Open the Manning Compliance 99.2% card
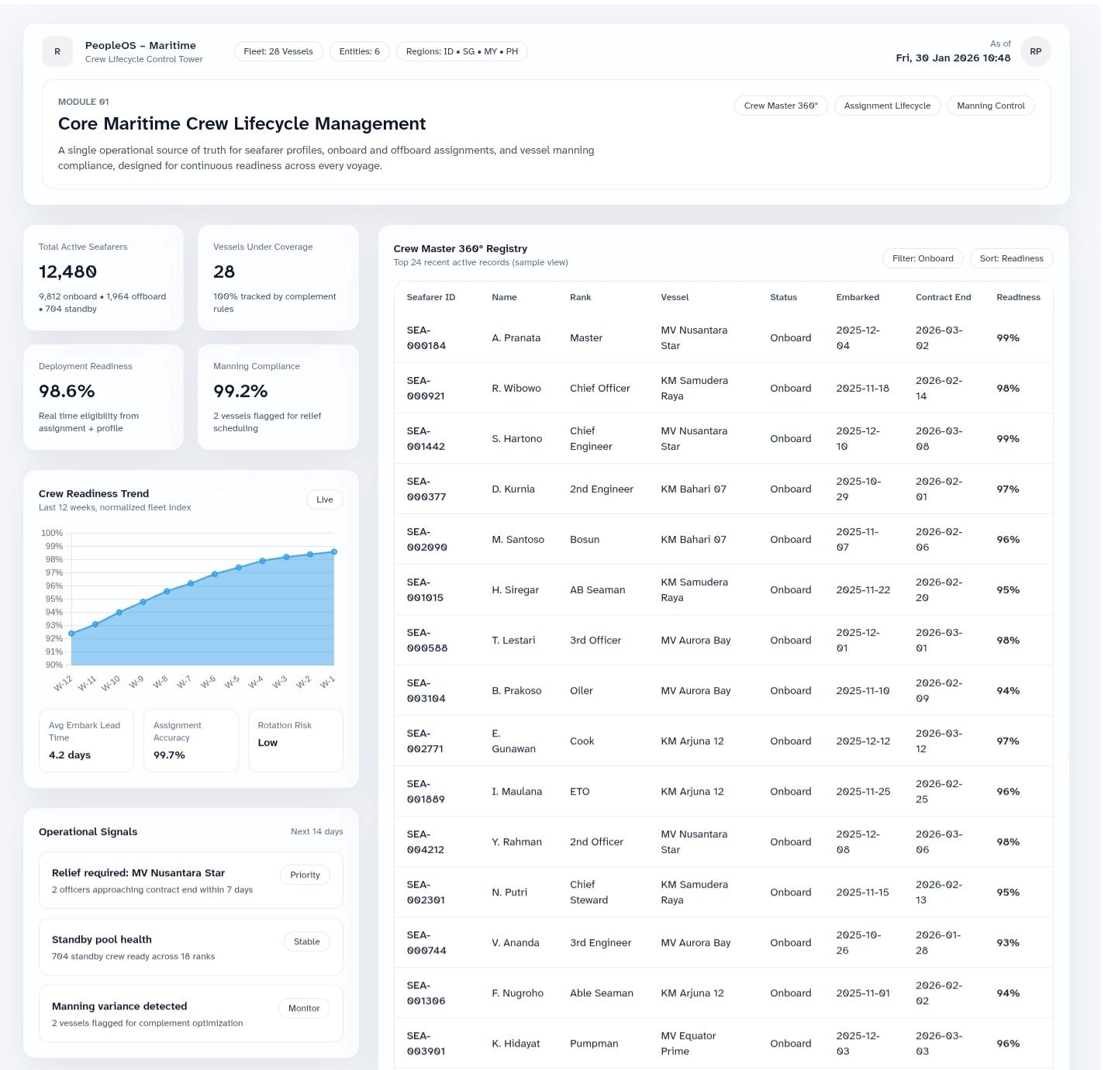Viewport: 1103px width, 1070px height. pos(277,397)
